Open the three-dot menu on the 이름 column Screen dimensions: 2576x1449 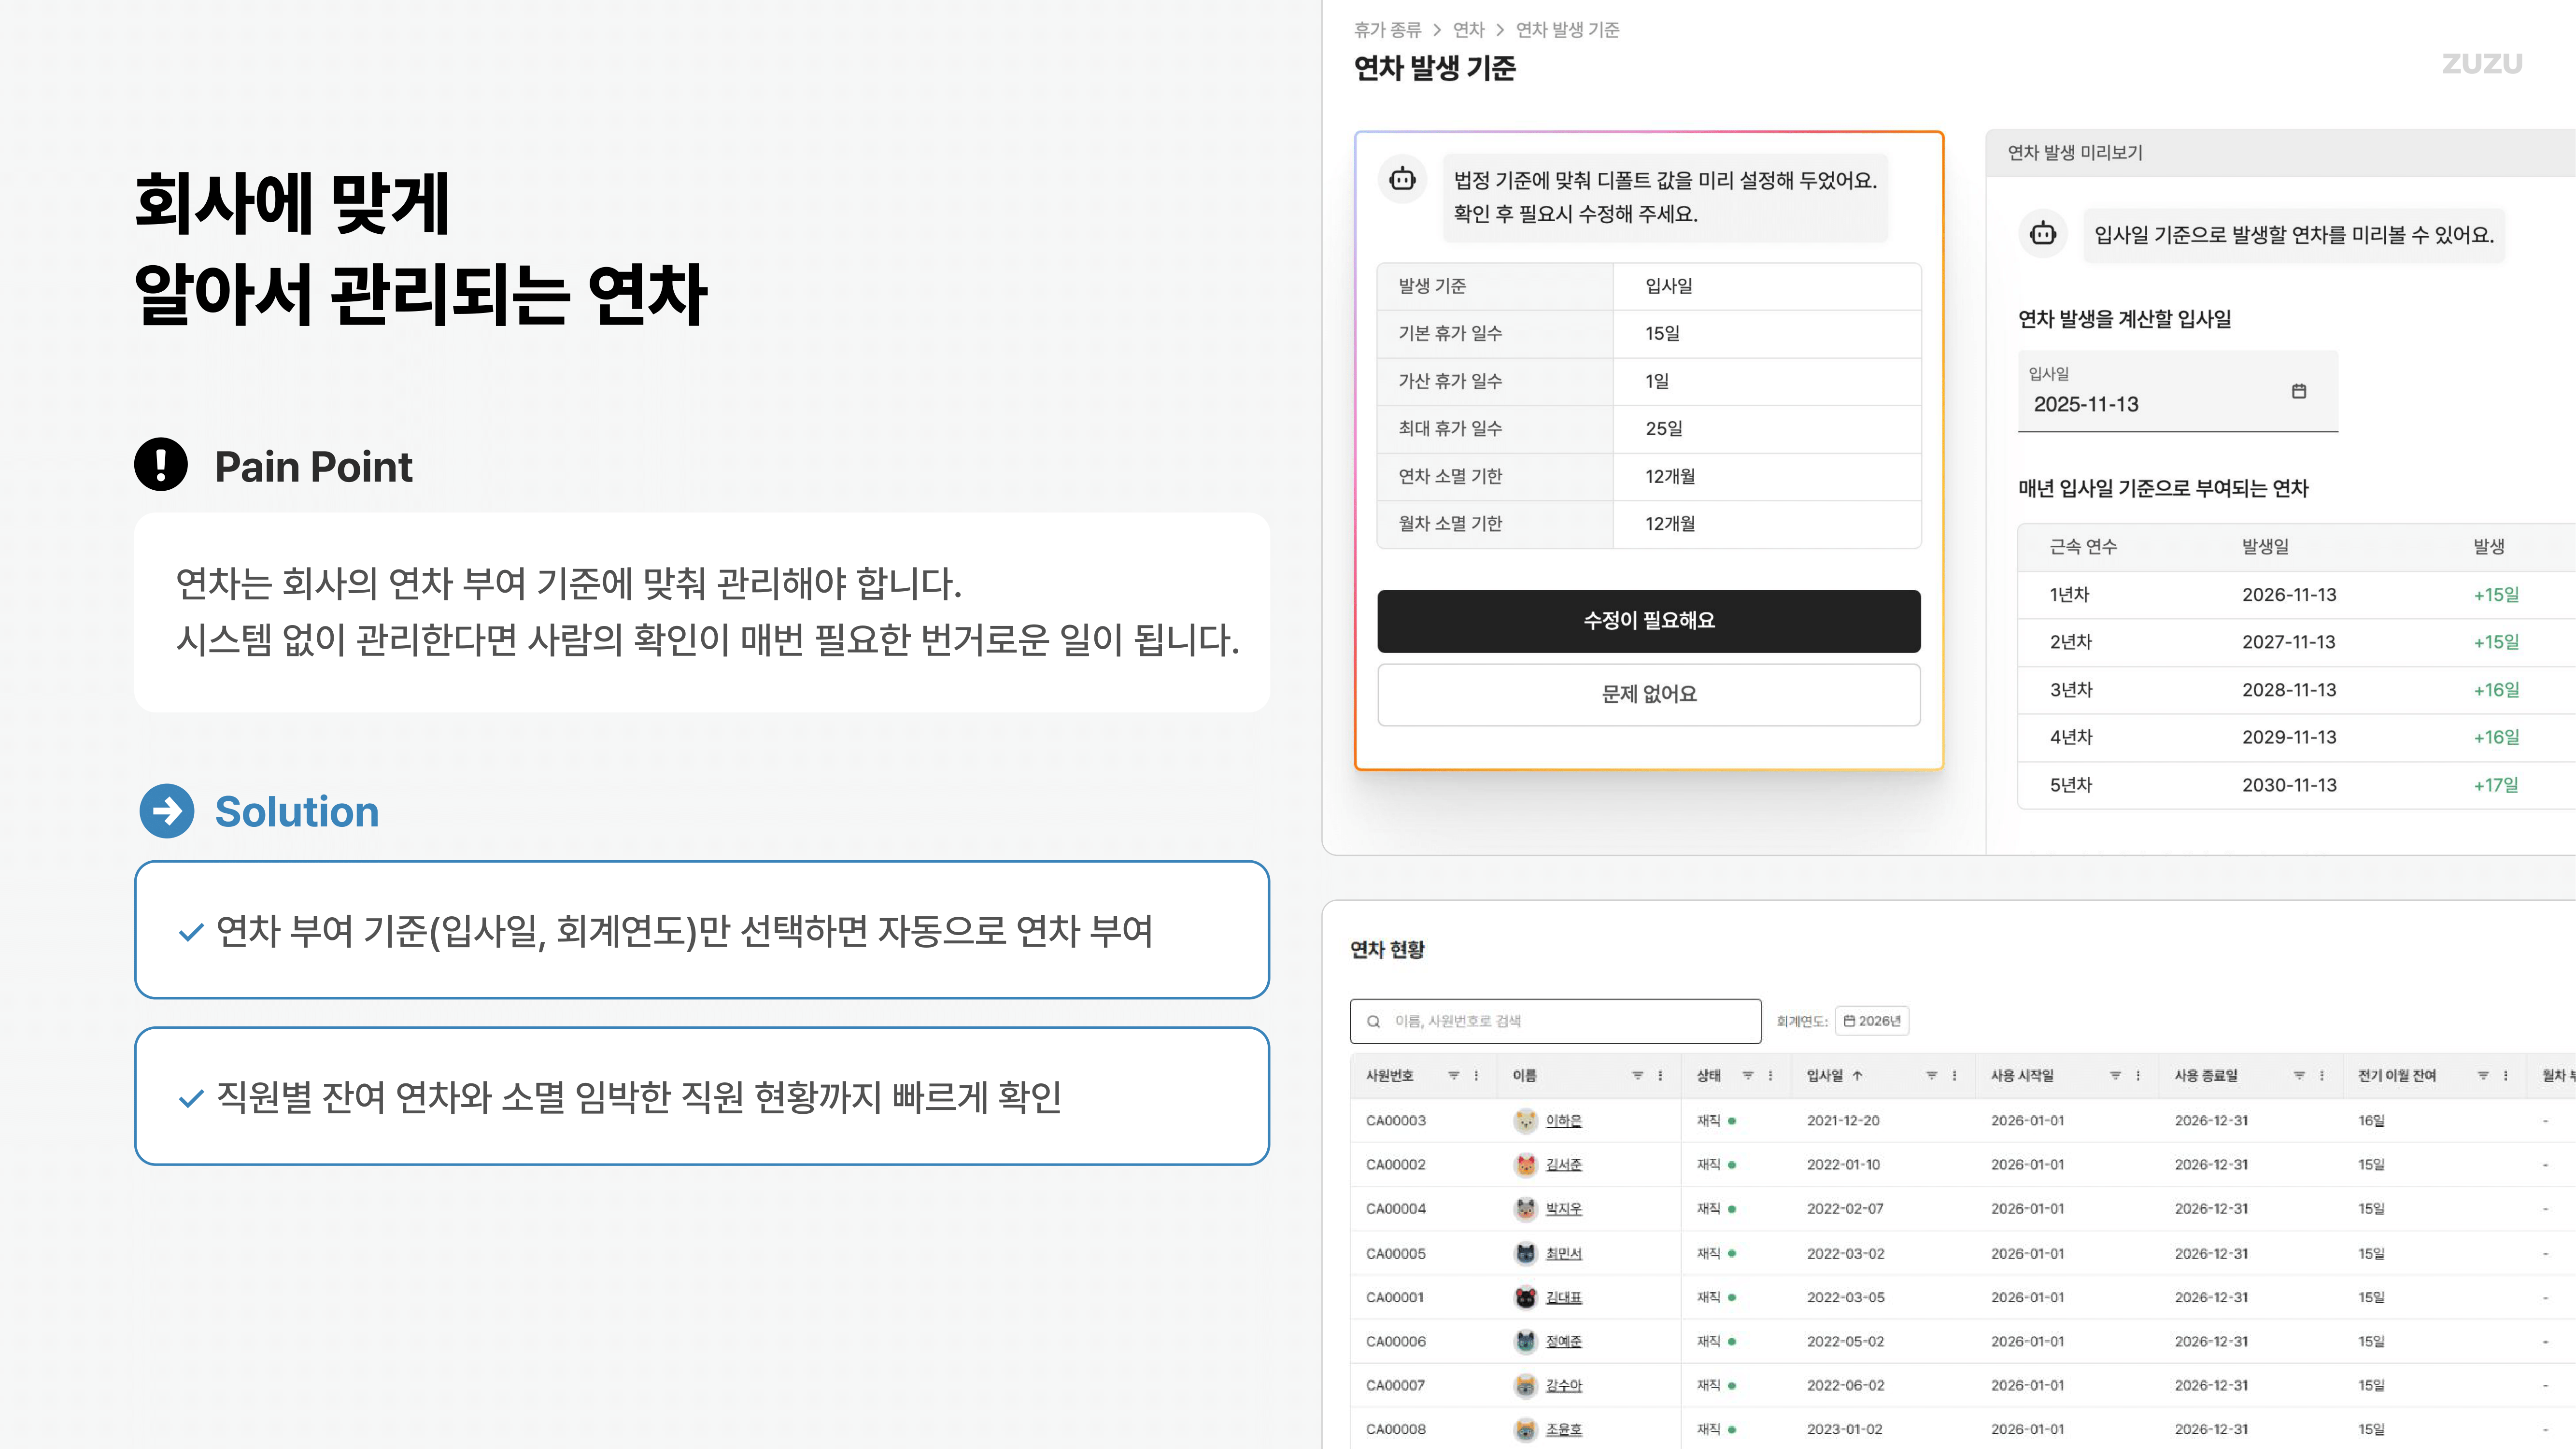(1660, 1076)
